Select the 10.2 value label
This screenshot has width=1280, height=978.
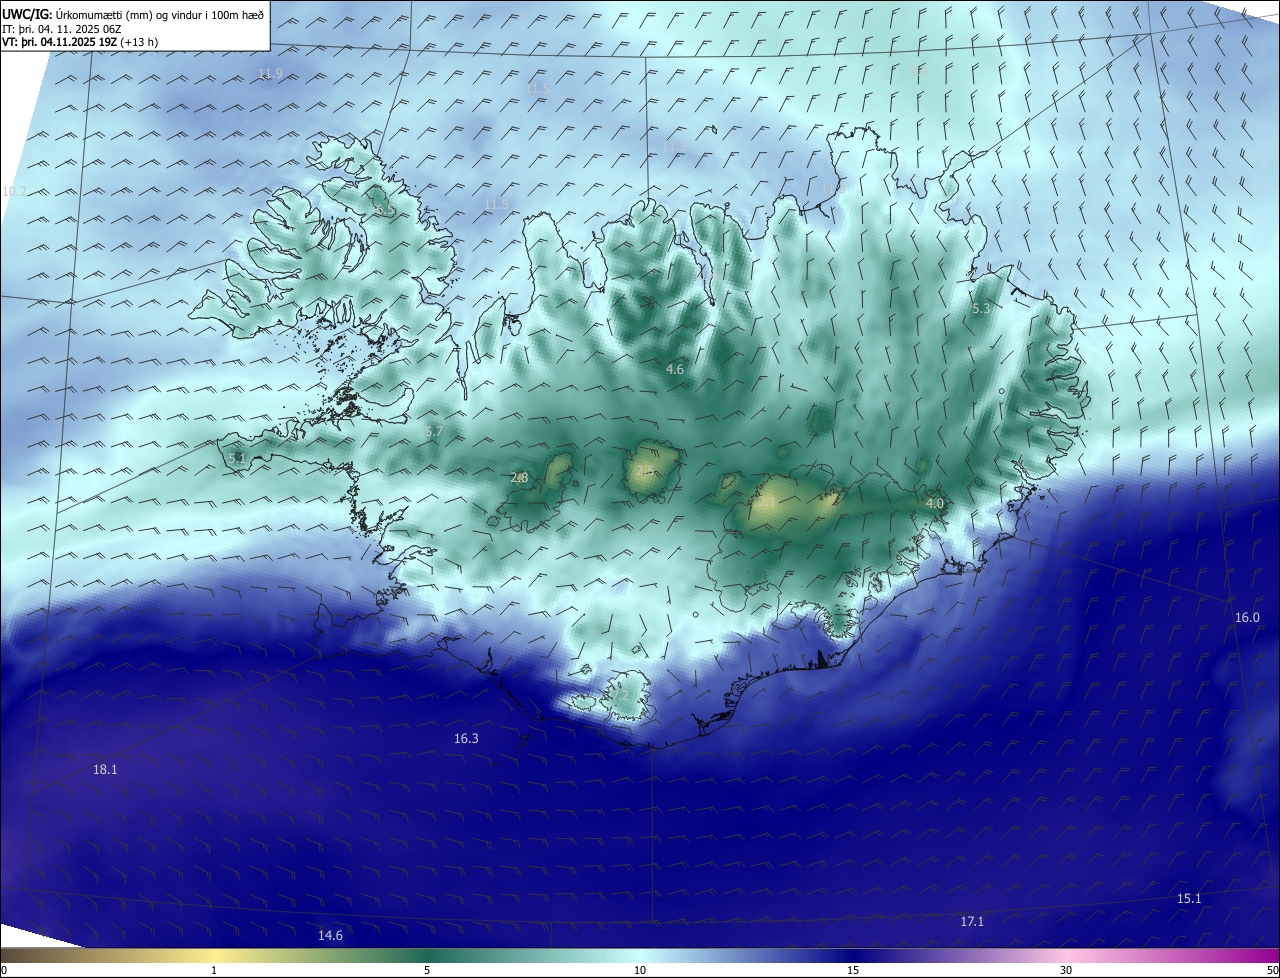(x=15, y=191)
